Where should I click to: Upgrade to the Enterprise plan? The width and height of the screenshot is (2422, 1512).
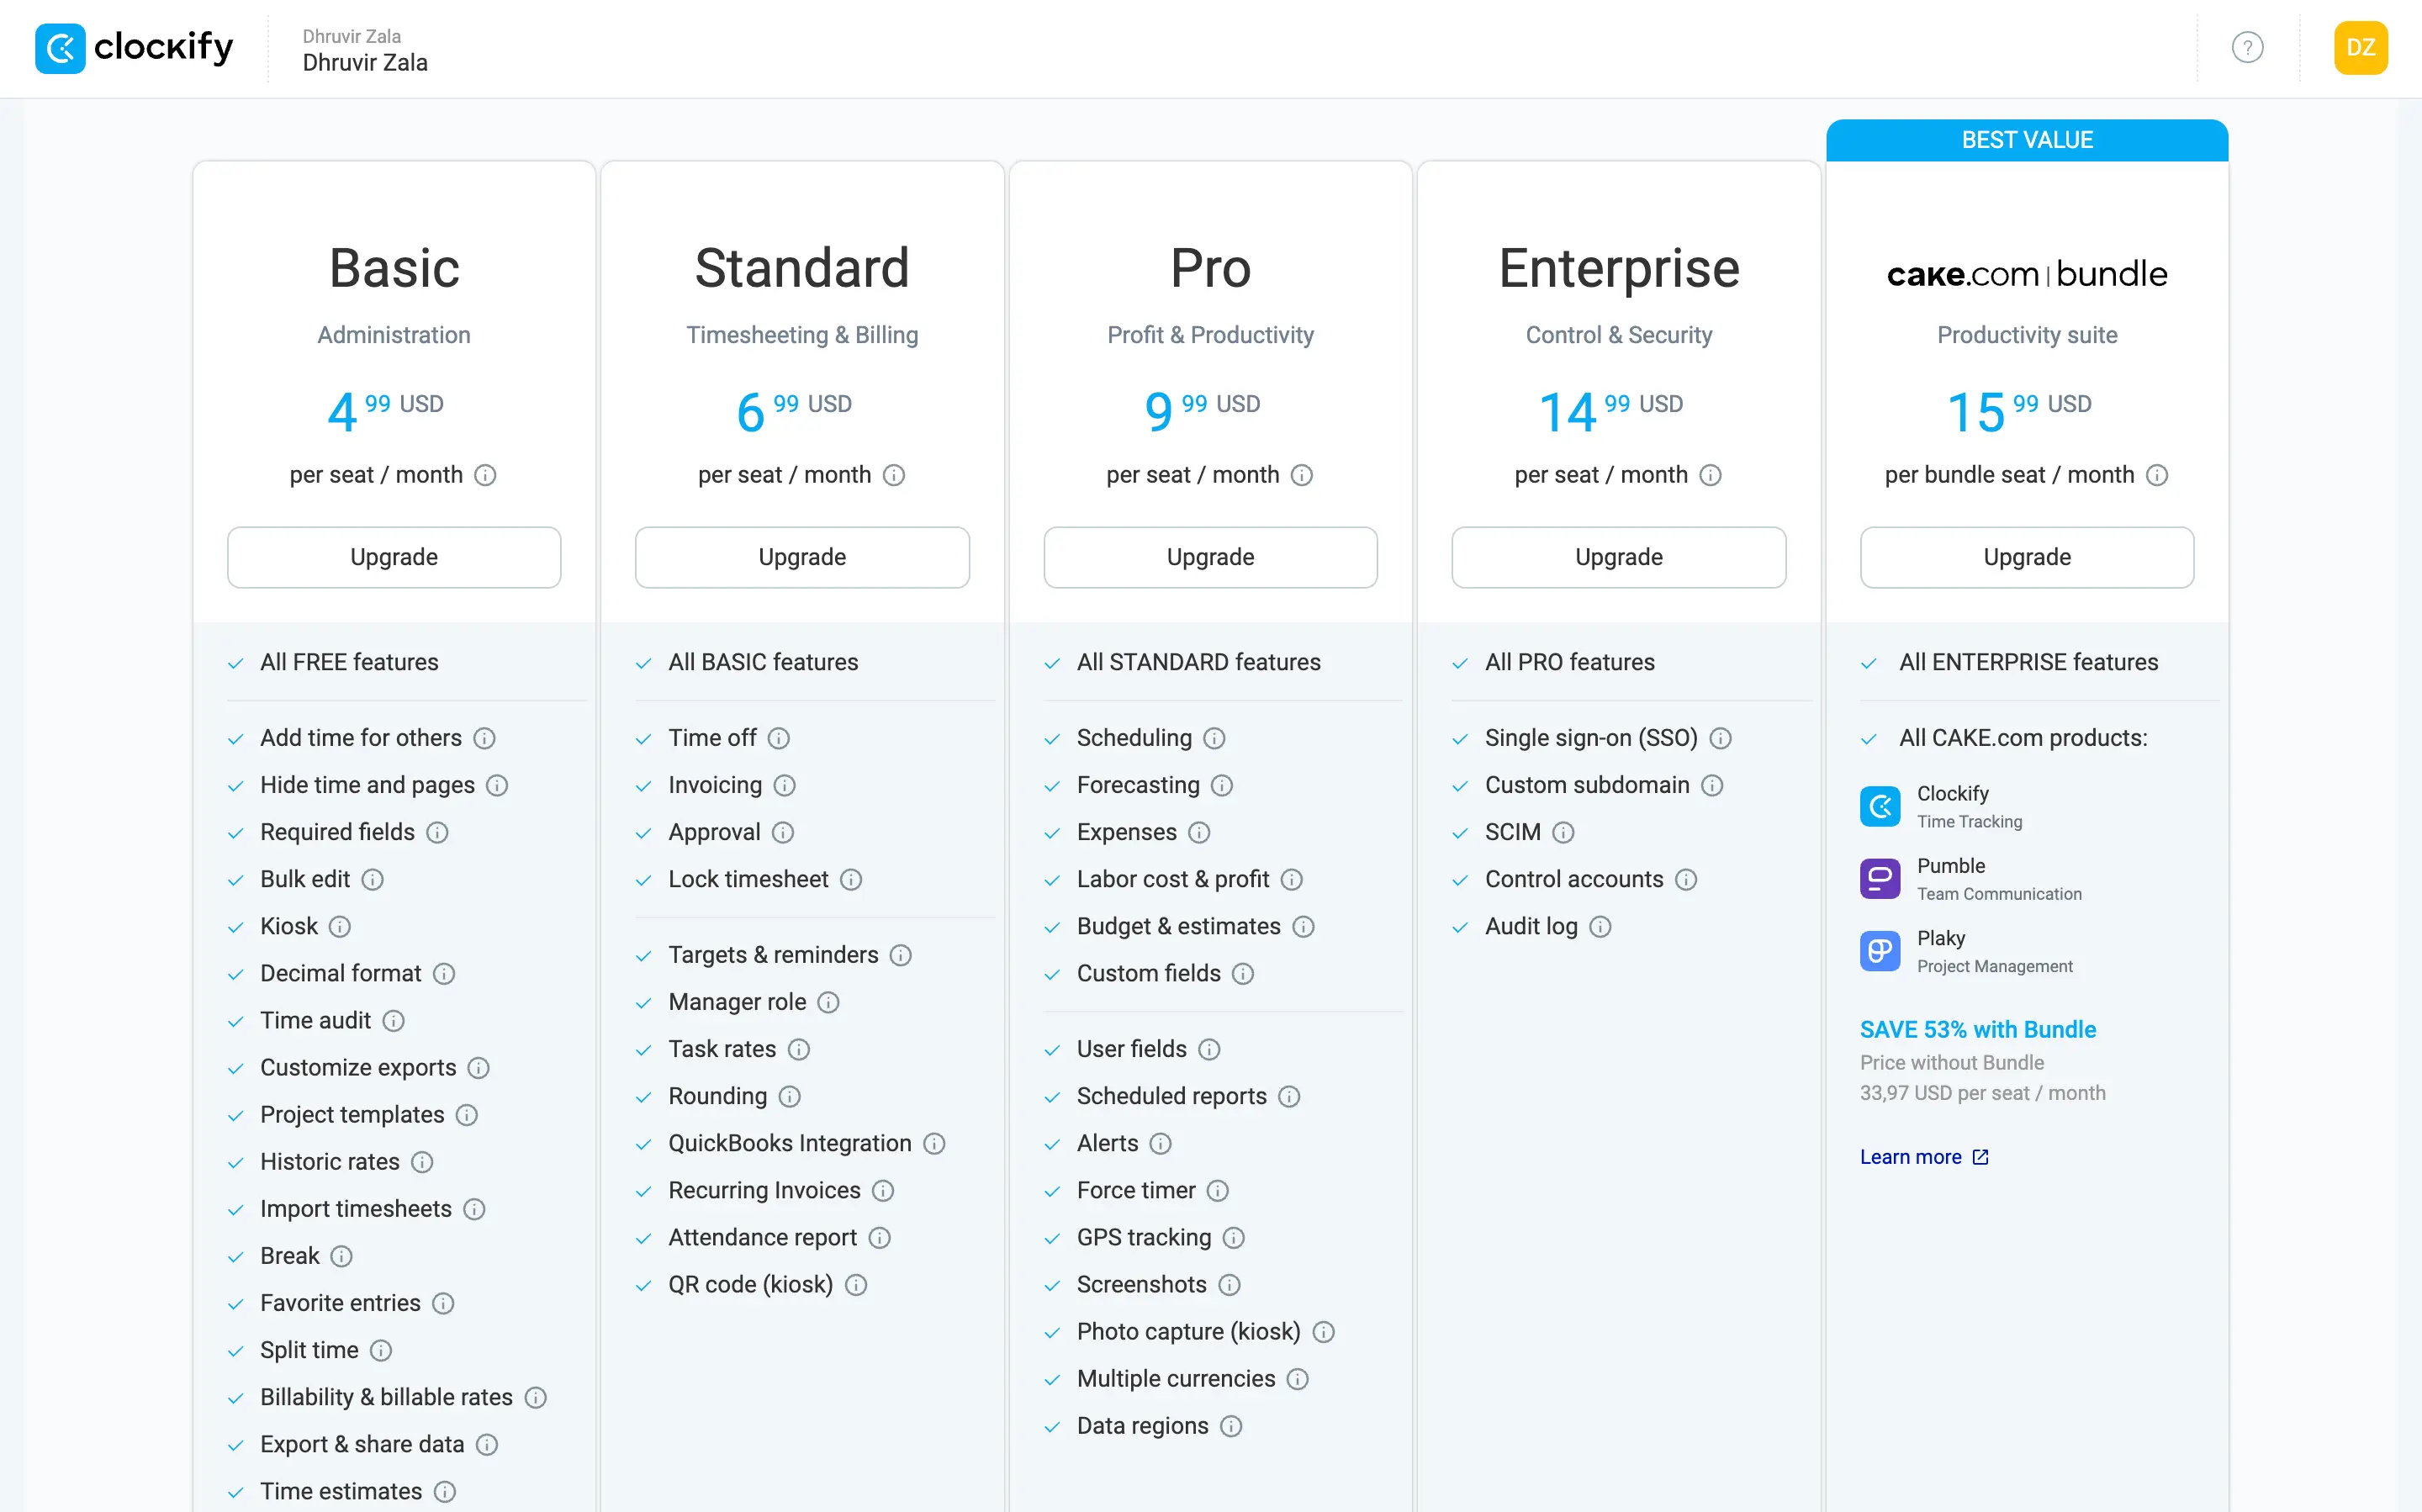[x=1618, y=557]
